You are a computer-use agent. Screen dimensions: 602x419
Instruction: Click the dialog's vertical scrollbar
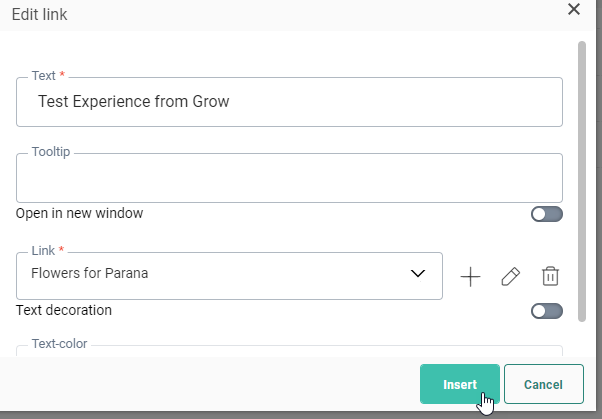click(x=582, y=180)
